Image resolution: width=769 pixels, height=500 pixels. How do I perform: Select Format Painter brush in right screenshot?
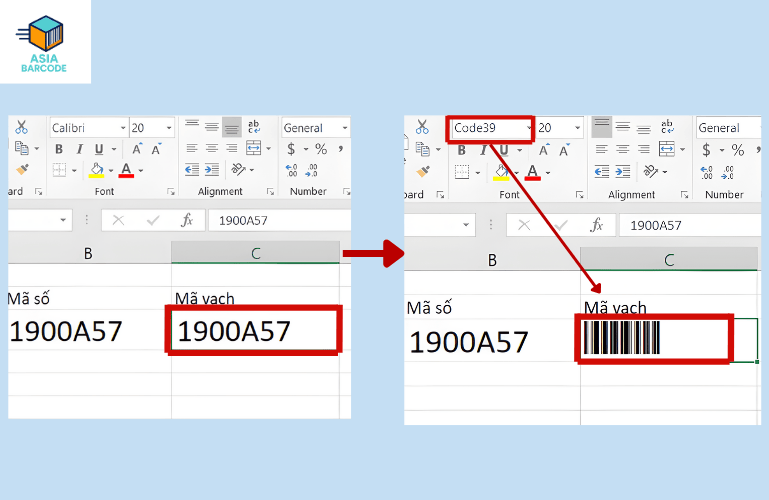423,172
